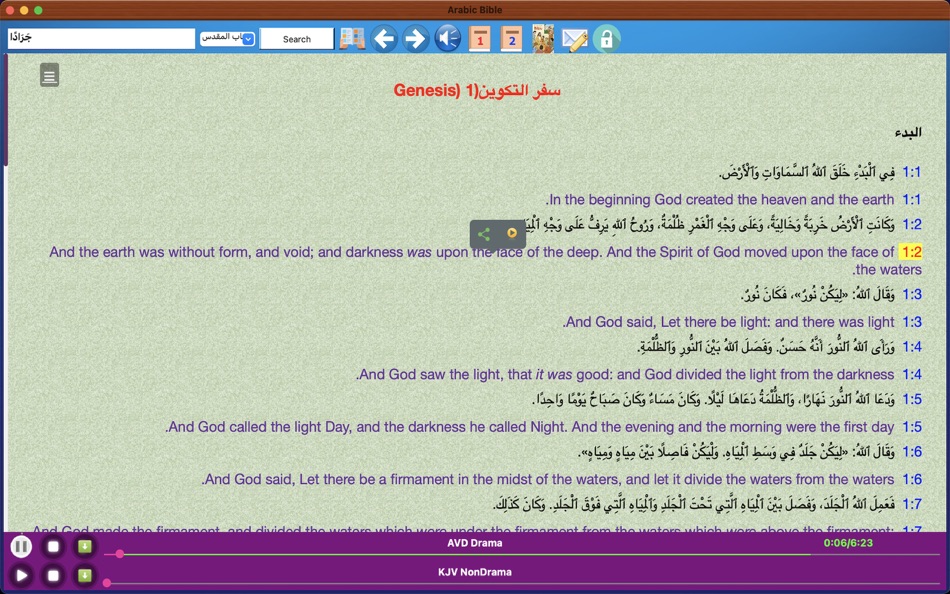This screenshot has height=594, width=950.
Task: Select the highlighted verse 1:2 number
Action: click(911, 252)
